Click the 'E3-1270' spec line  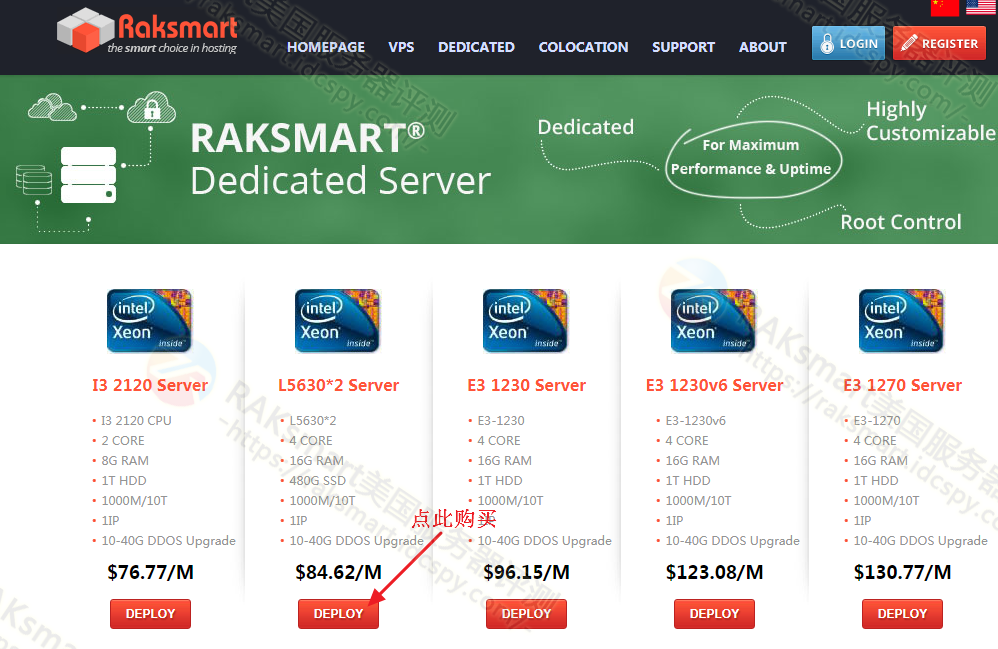click(876, 421)
